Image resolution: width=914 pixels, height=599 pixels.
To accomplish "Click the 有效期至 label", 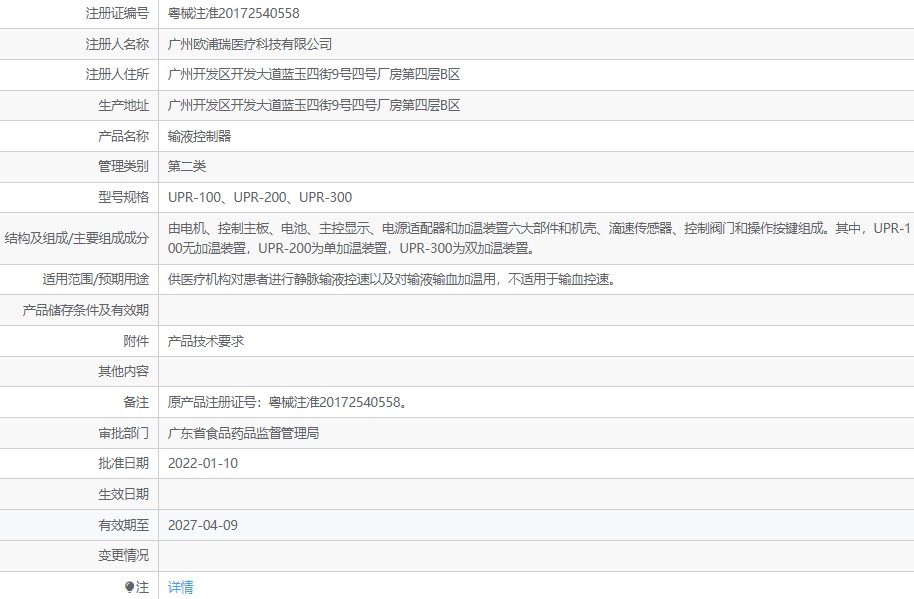I will (x=124, y=525).
